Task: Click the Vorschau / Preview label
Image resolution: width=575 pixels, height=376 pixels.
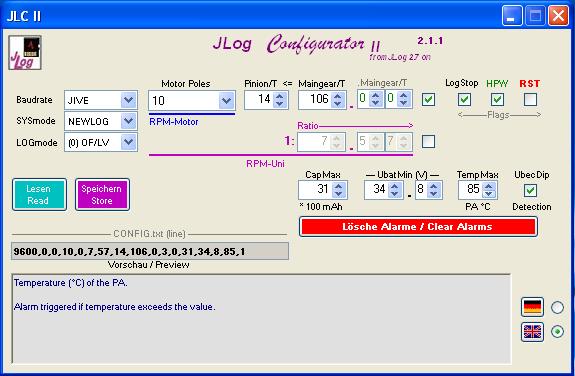Action: pyautogui.click(x=149, y=264)
